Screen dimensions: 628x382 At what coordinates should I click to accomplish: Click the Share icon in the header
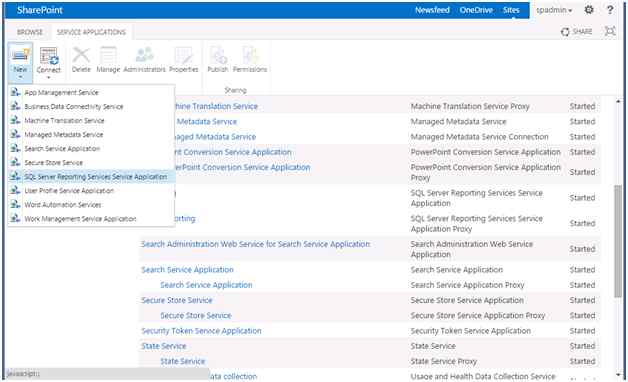(565, 32)
